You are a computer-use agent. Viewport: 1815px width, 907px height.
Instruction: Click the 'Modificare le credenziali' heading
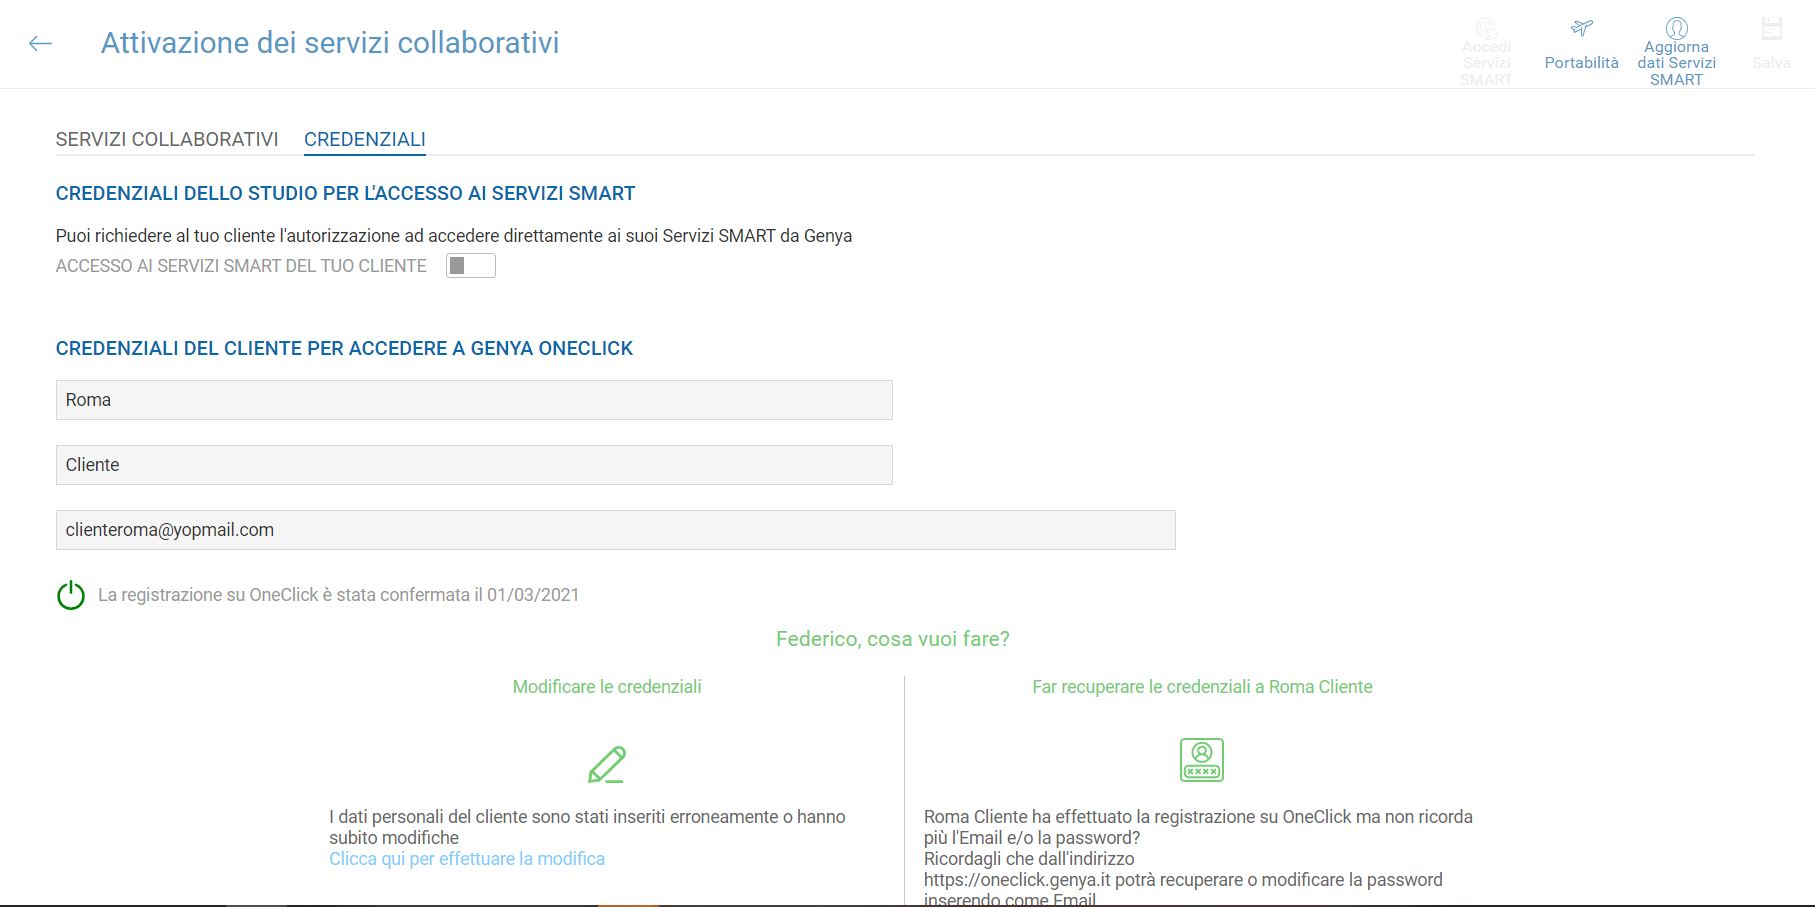(x=607, y=687)
